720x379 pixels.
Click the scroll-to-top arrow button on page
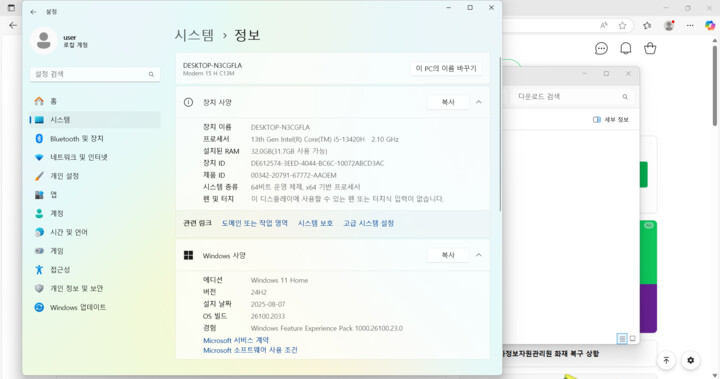point(666,361)
